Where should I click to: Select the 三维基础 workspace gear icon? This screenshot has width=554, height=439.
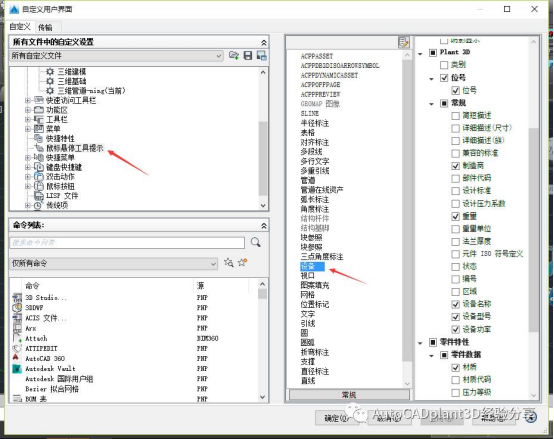pyautogui.click(x=50, y=81)
